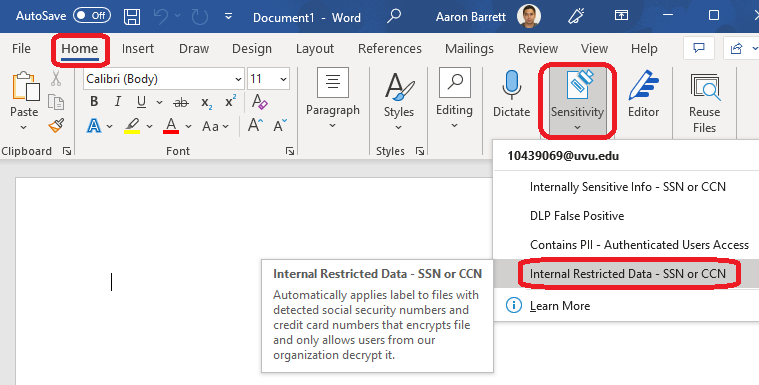Toggle Superscript formatting

(x=231, y=102)
